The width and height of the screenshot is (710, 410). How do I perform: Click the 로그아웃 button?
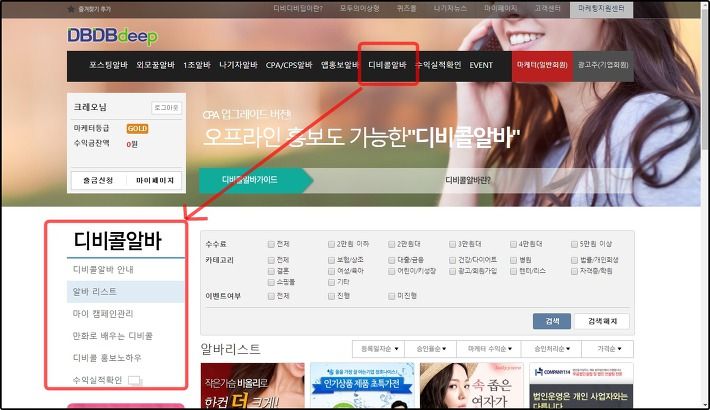[166, 108]
